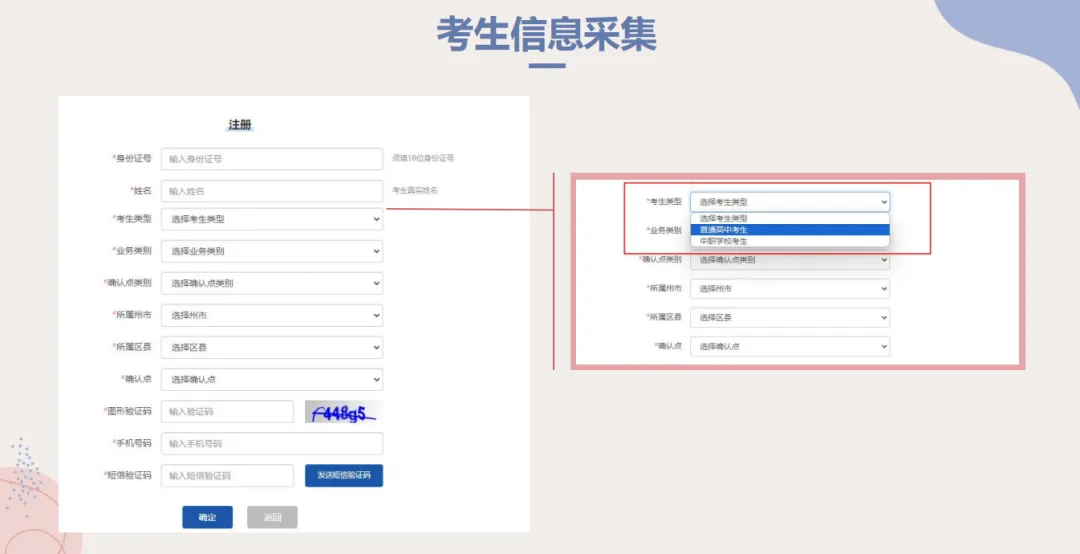1080x554 pixels.
Task: Click the 考生信息采集 slide title
Action: [546, 33]
